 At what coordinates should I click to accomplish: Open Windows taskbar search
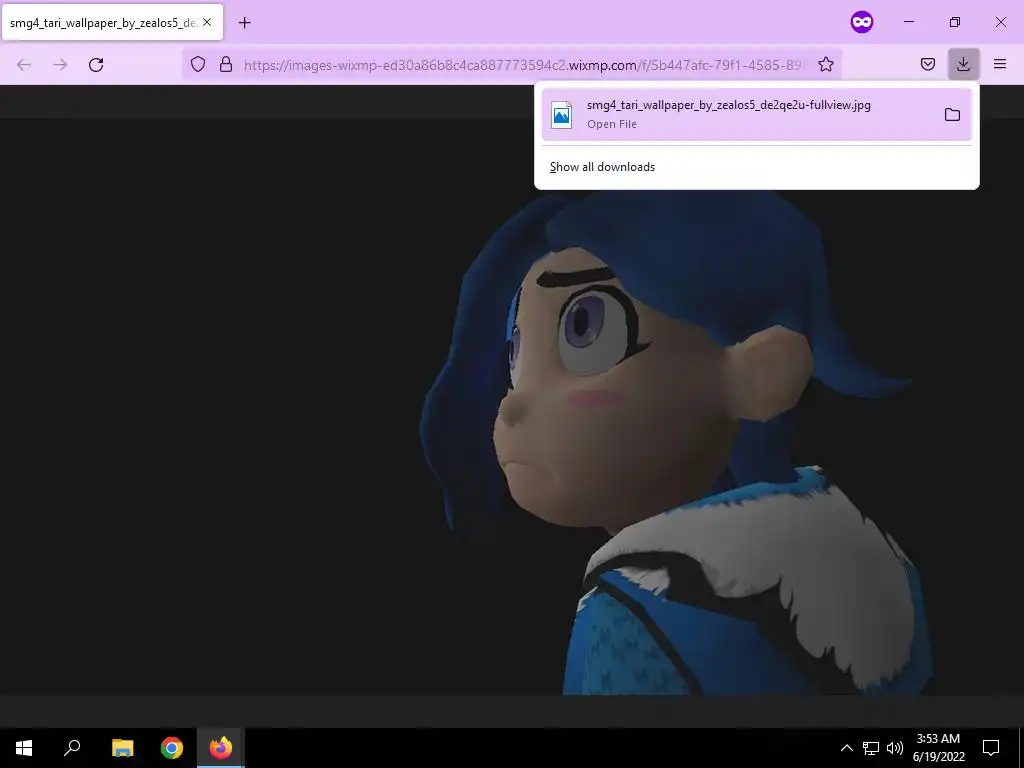click(72, 748)
